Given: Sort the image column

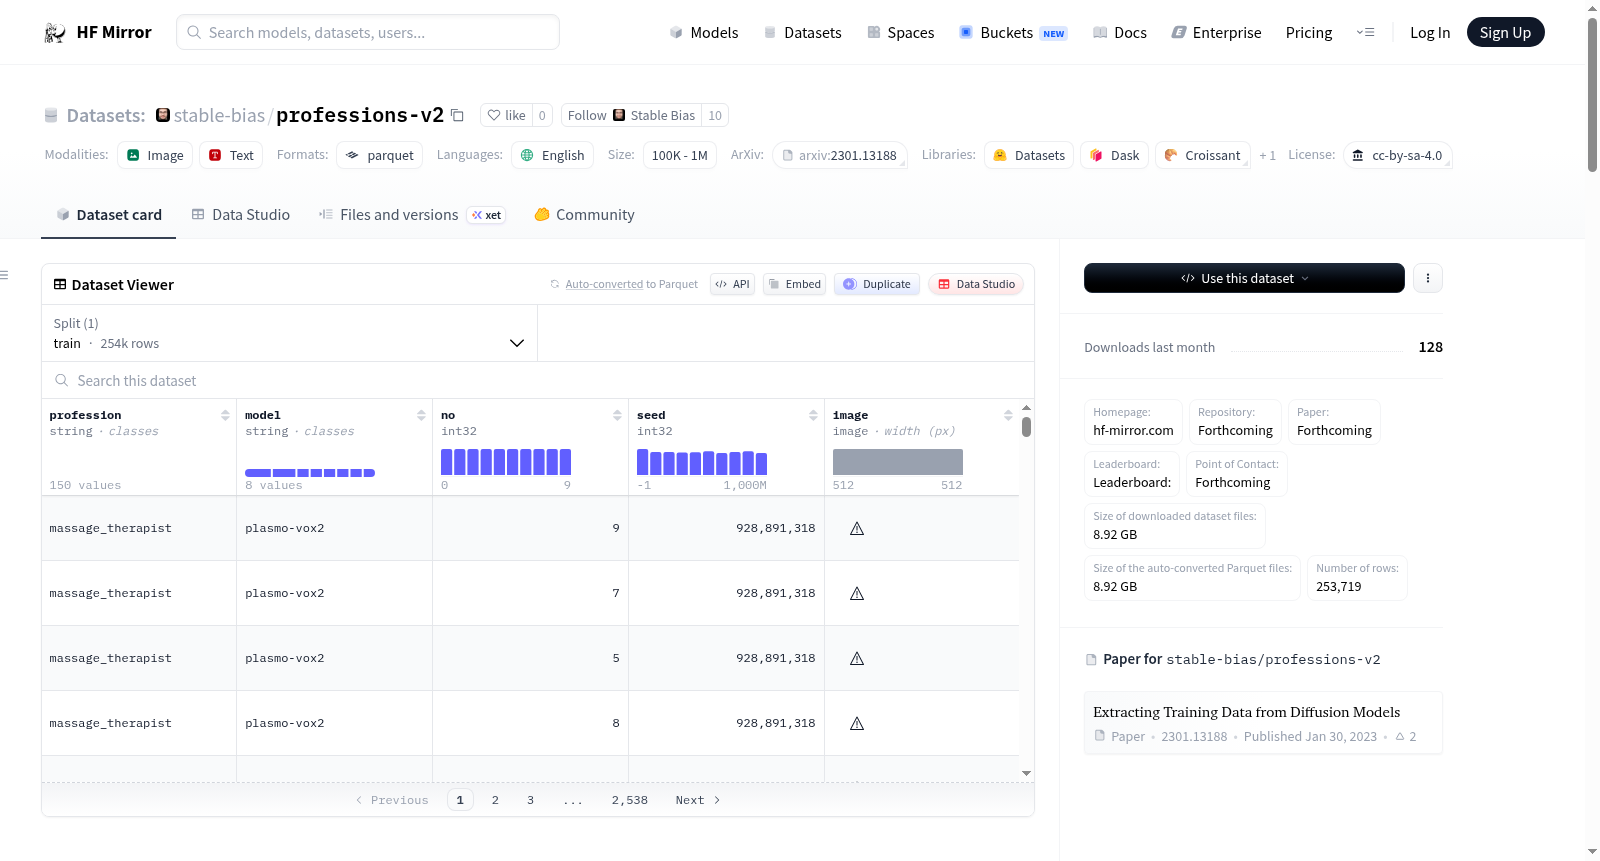Looking at the screenshot, I should [1008, 415].
